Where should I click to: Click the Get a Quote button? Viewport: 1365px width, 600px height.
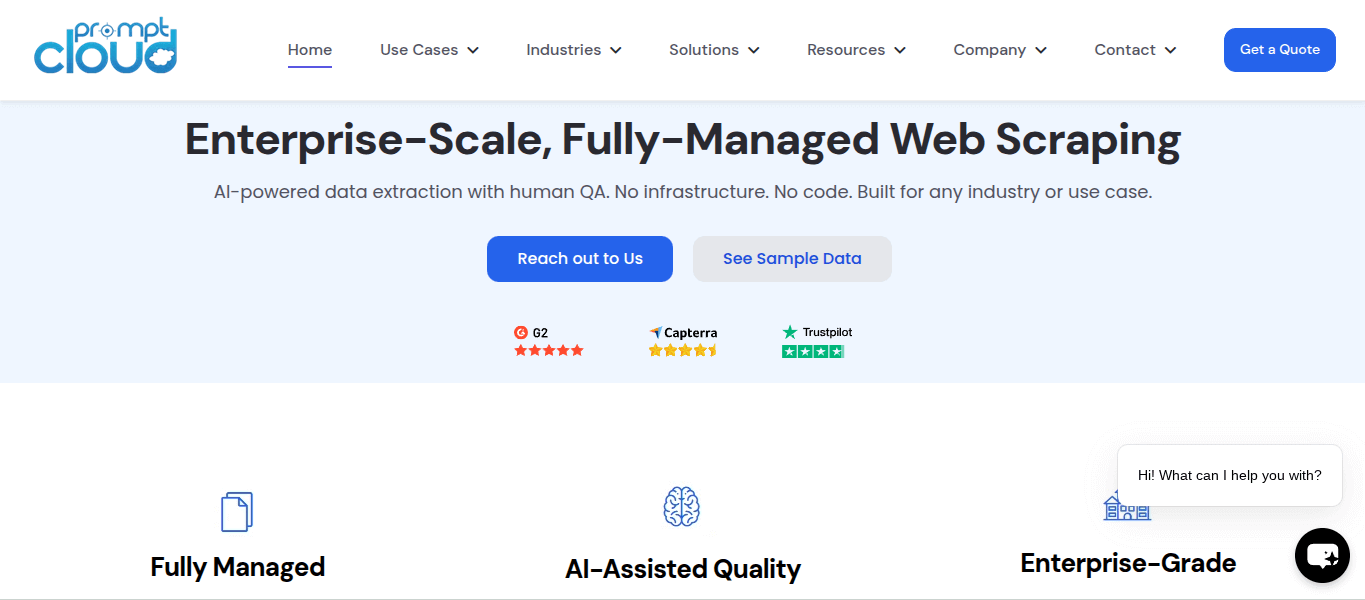[x=1280, y=50]
